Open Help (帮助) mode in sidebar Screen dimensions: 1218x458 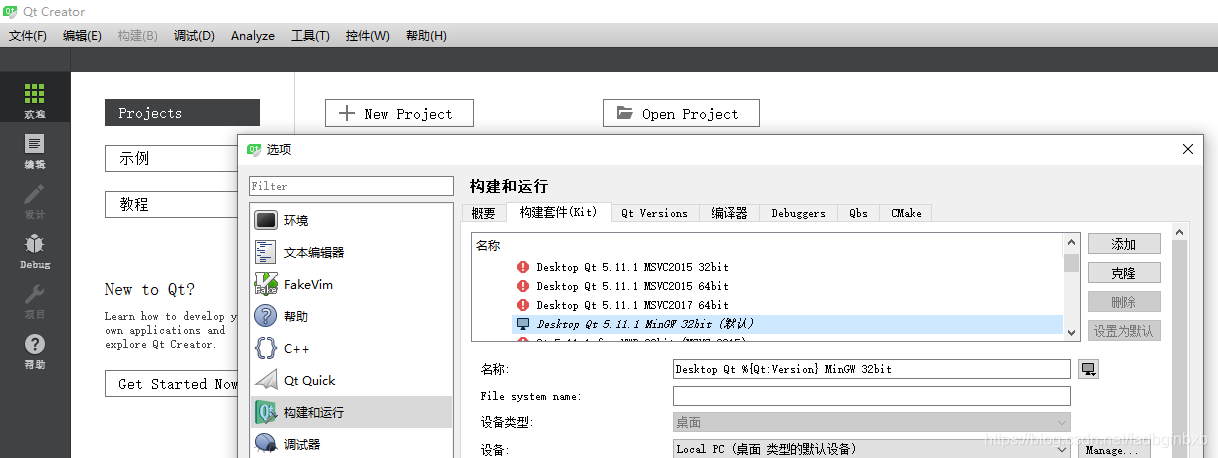(x=35, y=351)
